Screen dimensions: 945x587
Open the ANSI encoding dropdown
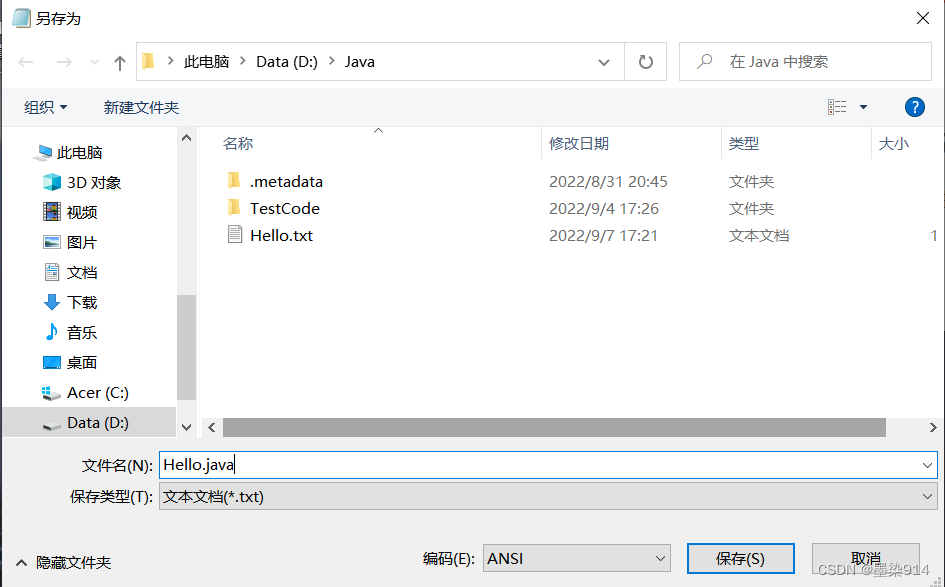576,558
